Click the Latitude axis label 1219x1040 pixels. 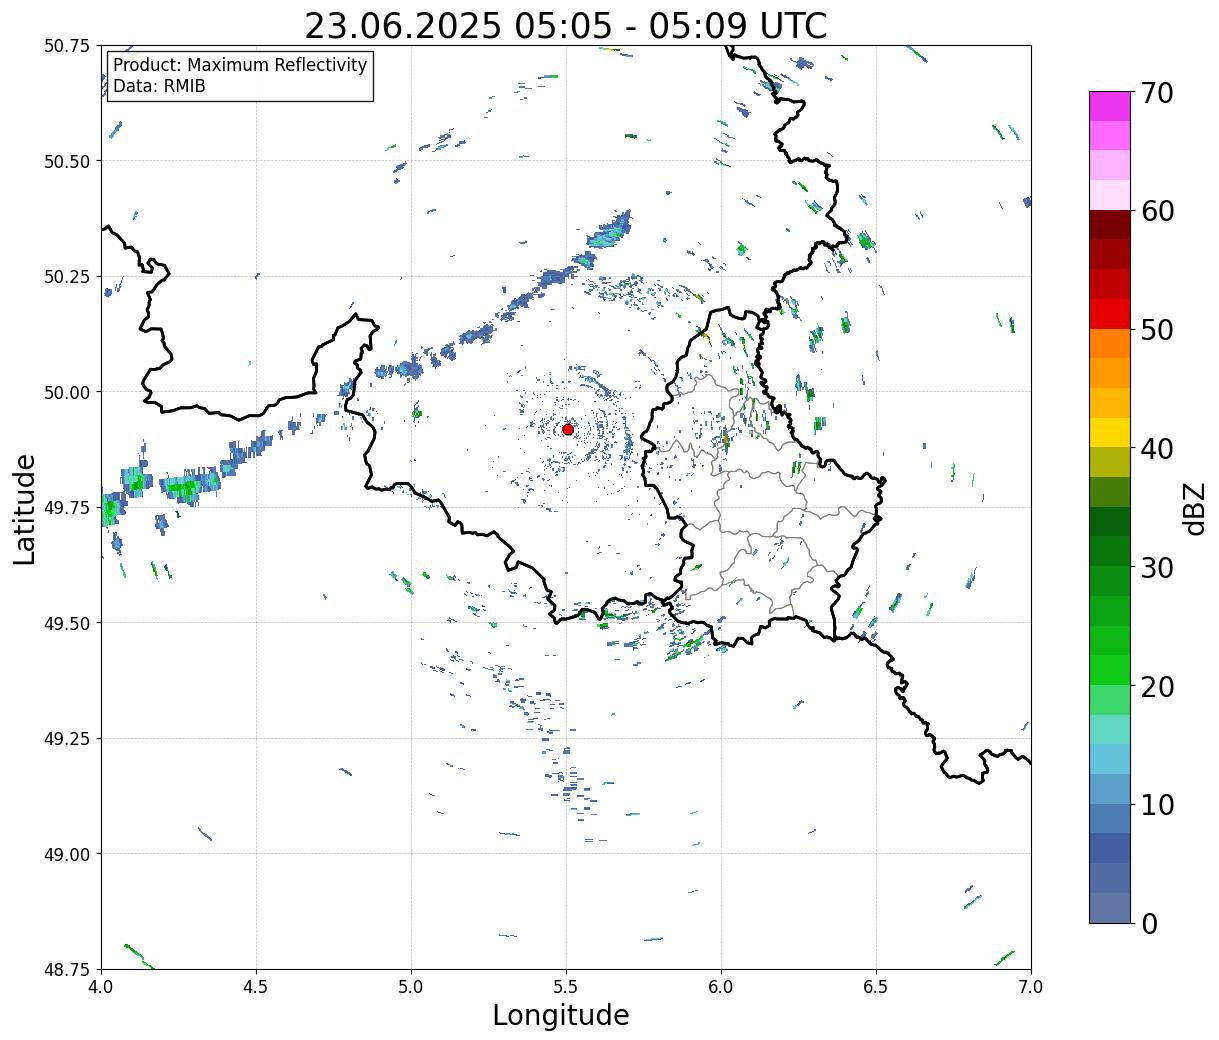coord(25,509)
